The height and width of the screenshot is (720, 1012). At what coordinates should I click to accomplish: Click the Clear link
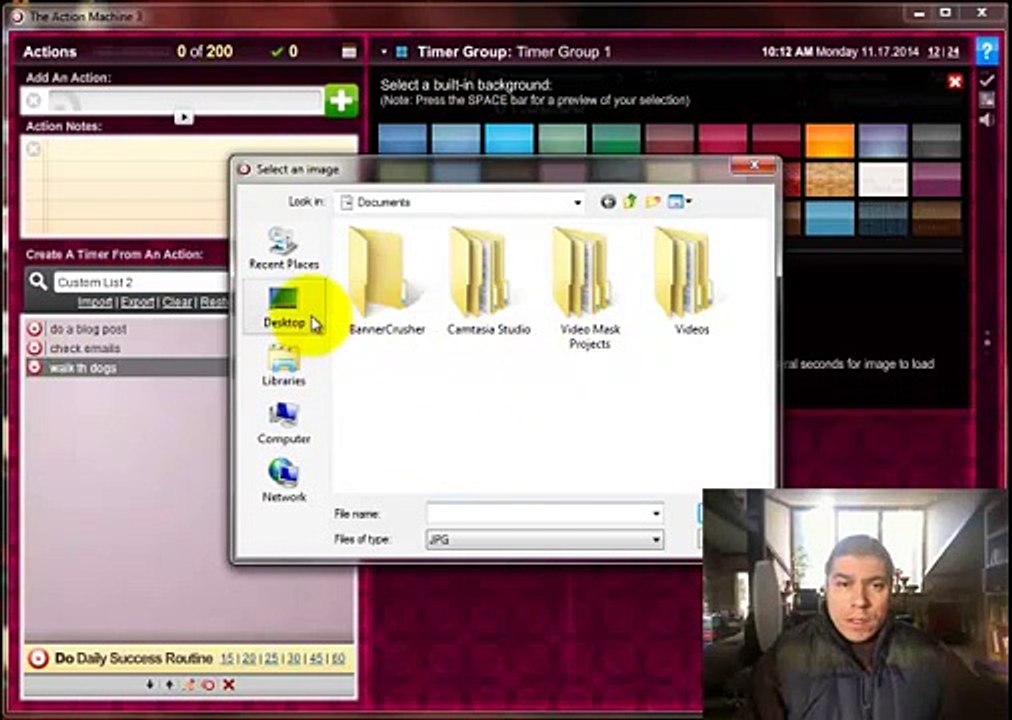177,302
